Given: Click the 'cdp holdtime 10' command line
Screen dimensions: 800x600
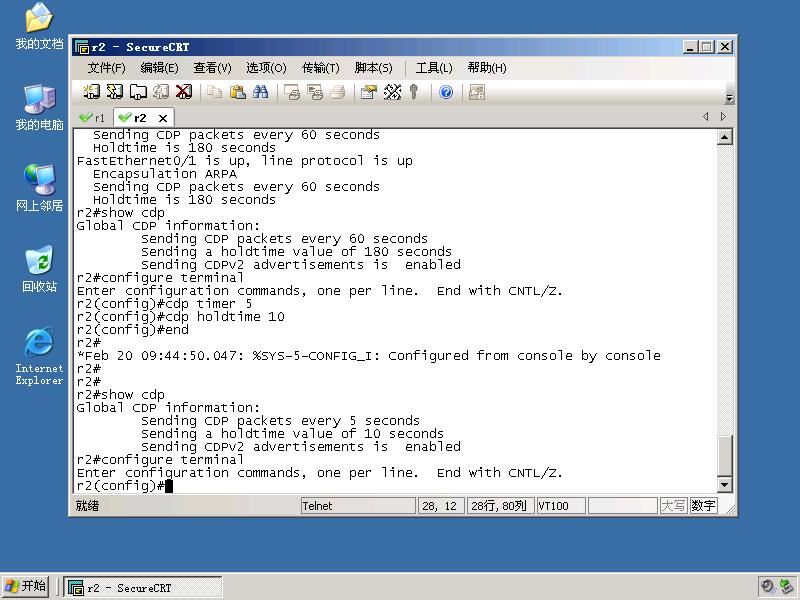Looking at the screenshot, I should 181,317.
